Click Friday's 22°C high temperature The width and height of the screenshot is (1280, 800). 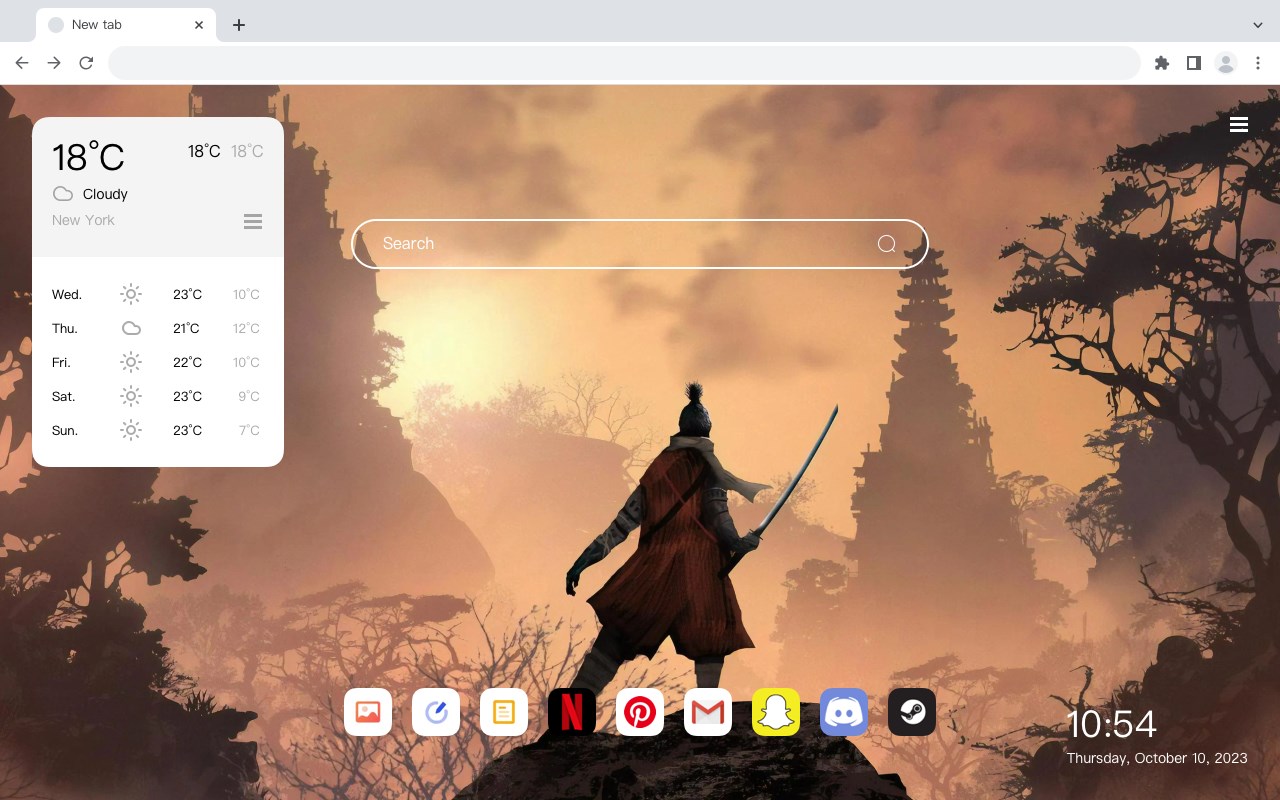tap(187, 362)
